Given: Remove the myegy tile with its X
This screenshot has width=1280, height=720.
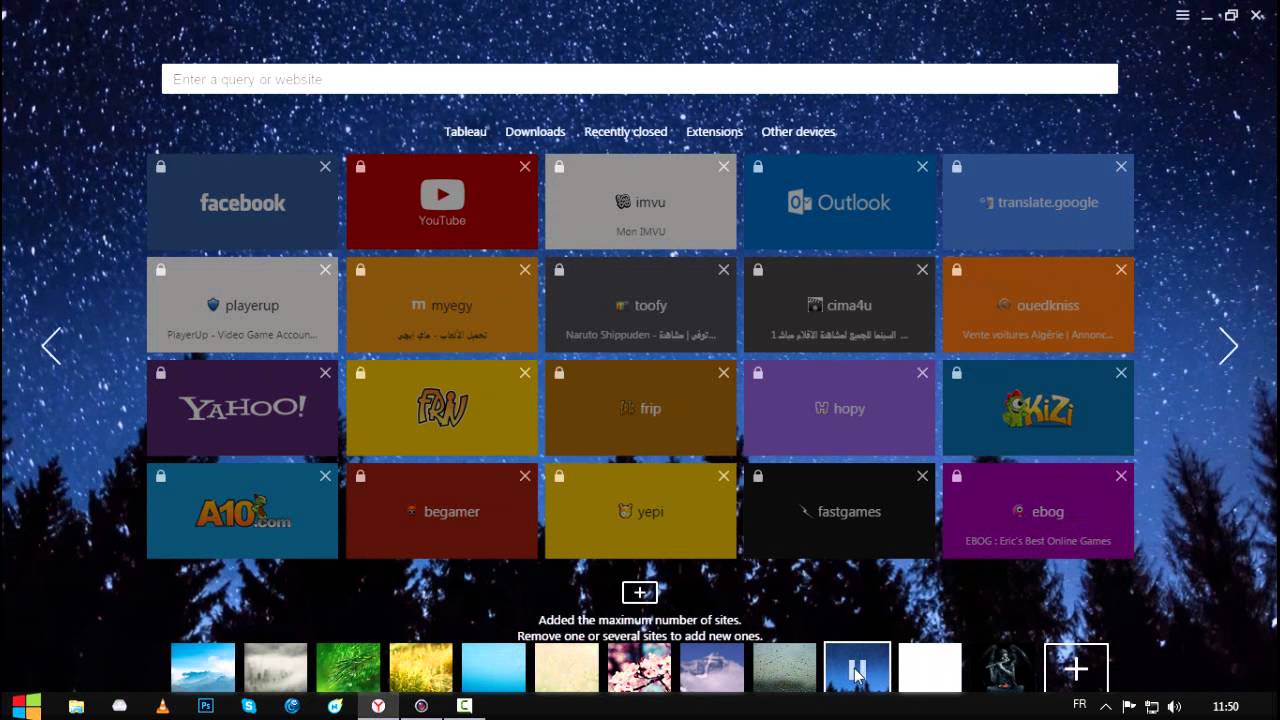Looking at the screenshot, I should coord(524,270).
